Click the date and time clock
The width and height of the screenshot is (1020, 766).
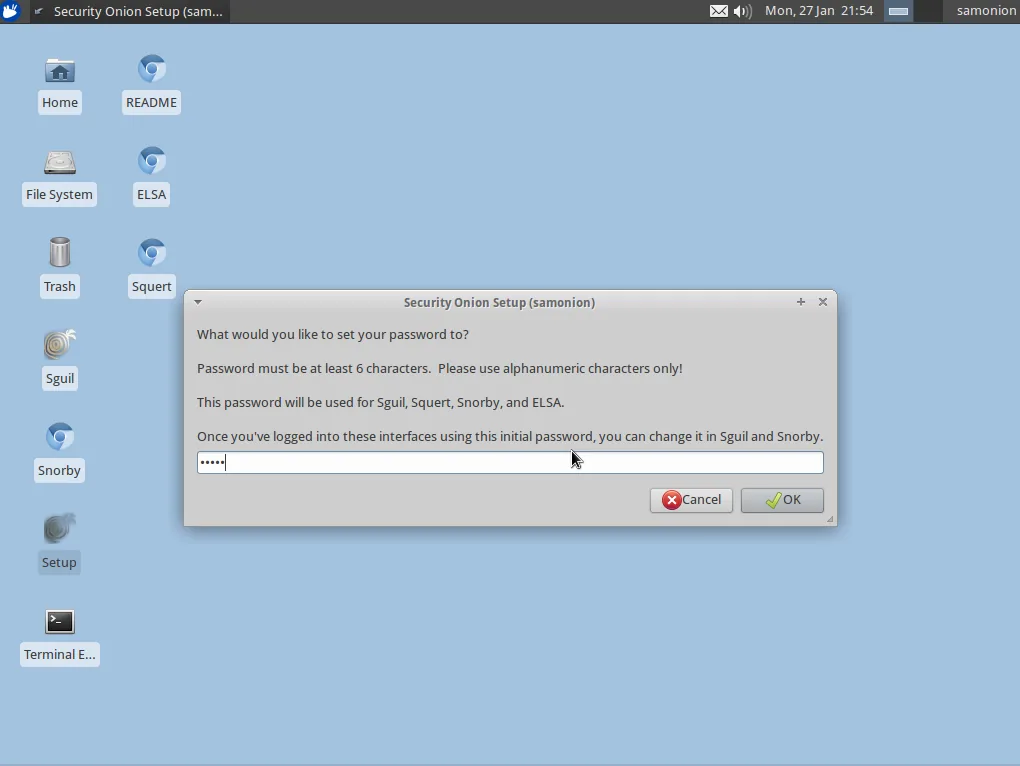tap(819, 11)
